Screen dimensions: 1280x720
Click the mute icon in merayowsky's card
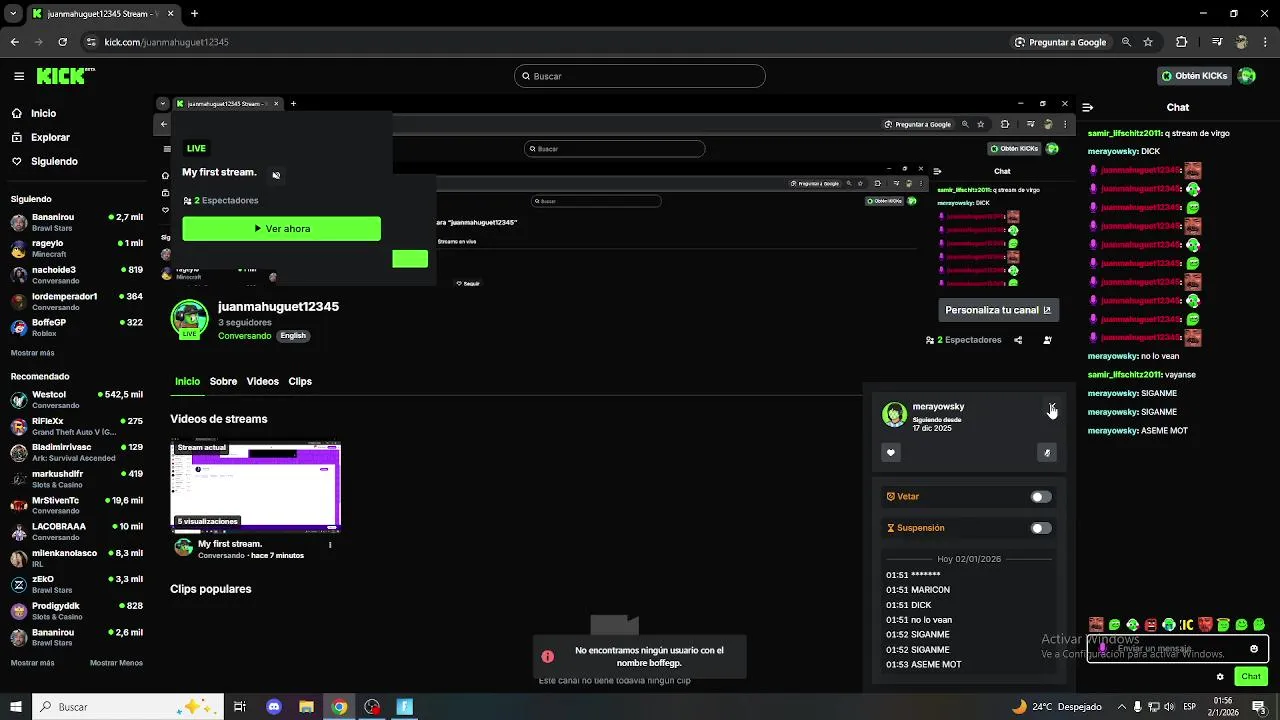click(x=1047, y=453)
